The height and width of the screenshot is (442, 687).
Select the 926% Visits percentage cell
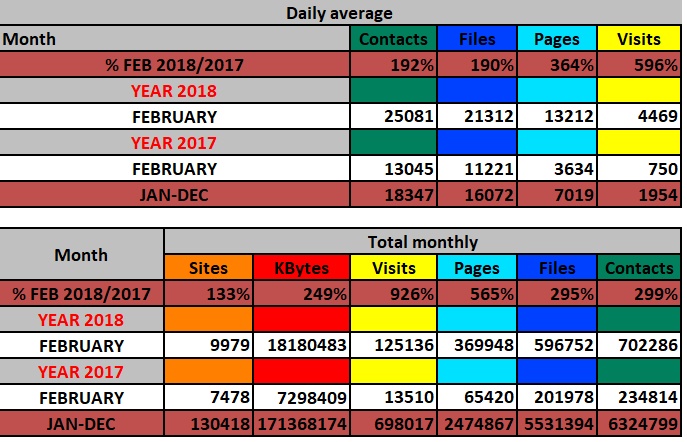coord(385,294)
